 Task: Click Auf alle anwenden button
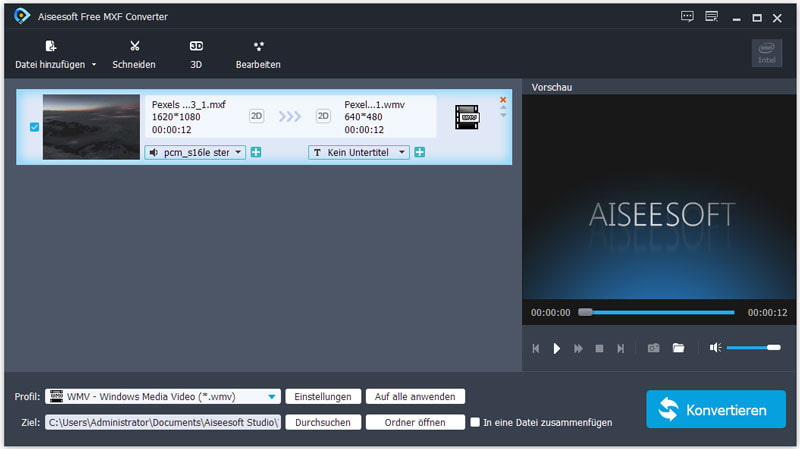[x=415, y=396]
